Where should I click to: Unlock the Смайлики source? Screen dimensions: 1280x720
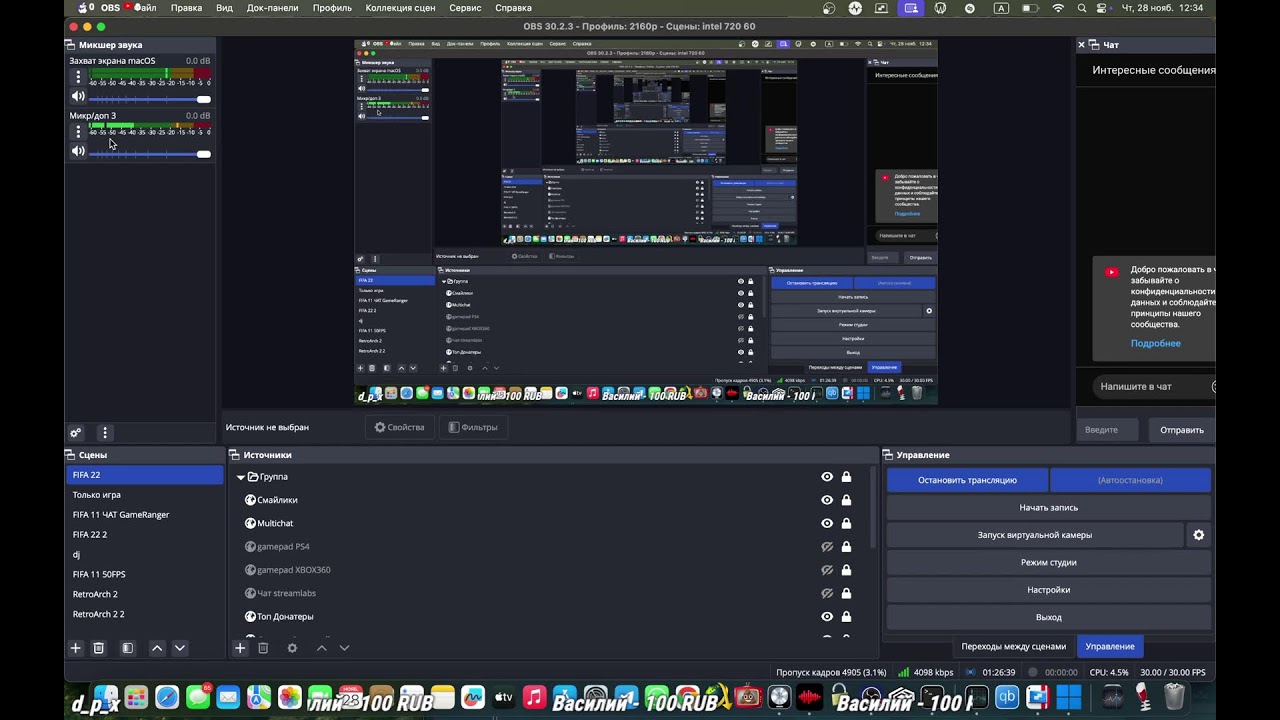coord(846,500)
